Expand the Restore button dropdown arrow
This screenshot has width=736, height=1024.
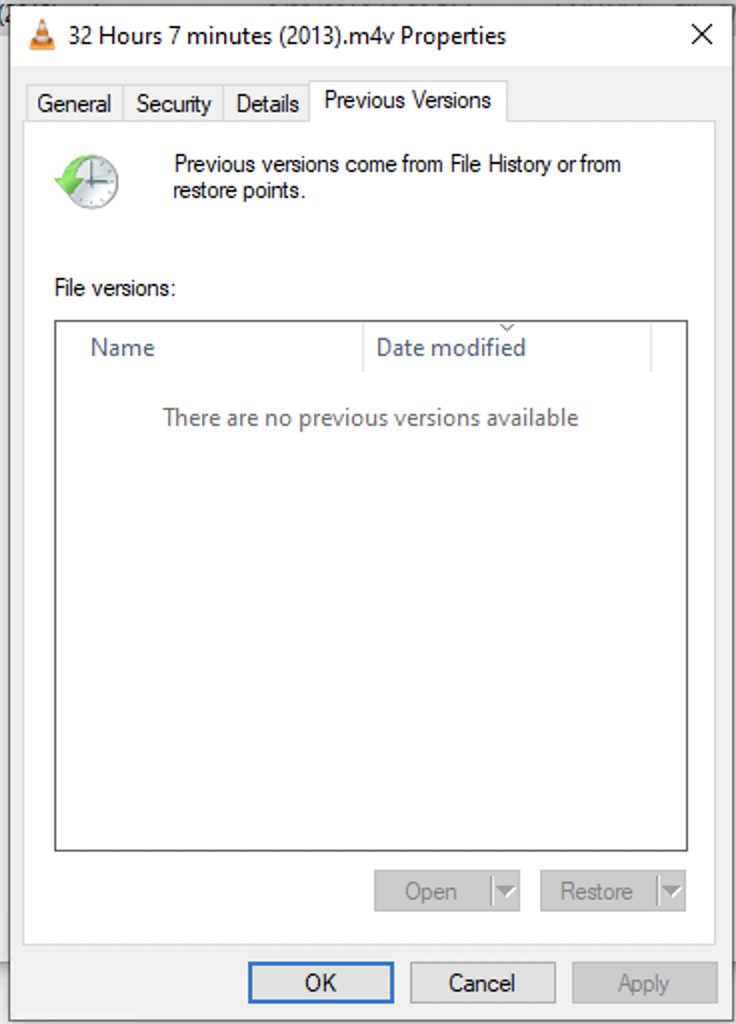pyautogui.click(x=671, y=891)
